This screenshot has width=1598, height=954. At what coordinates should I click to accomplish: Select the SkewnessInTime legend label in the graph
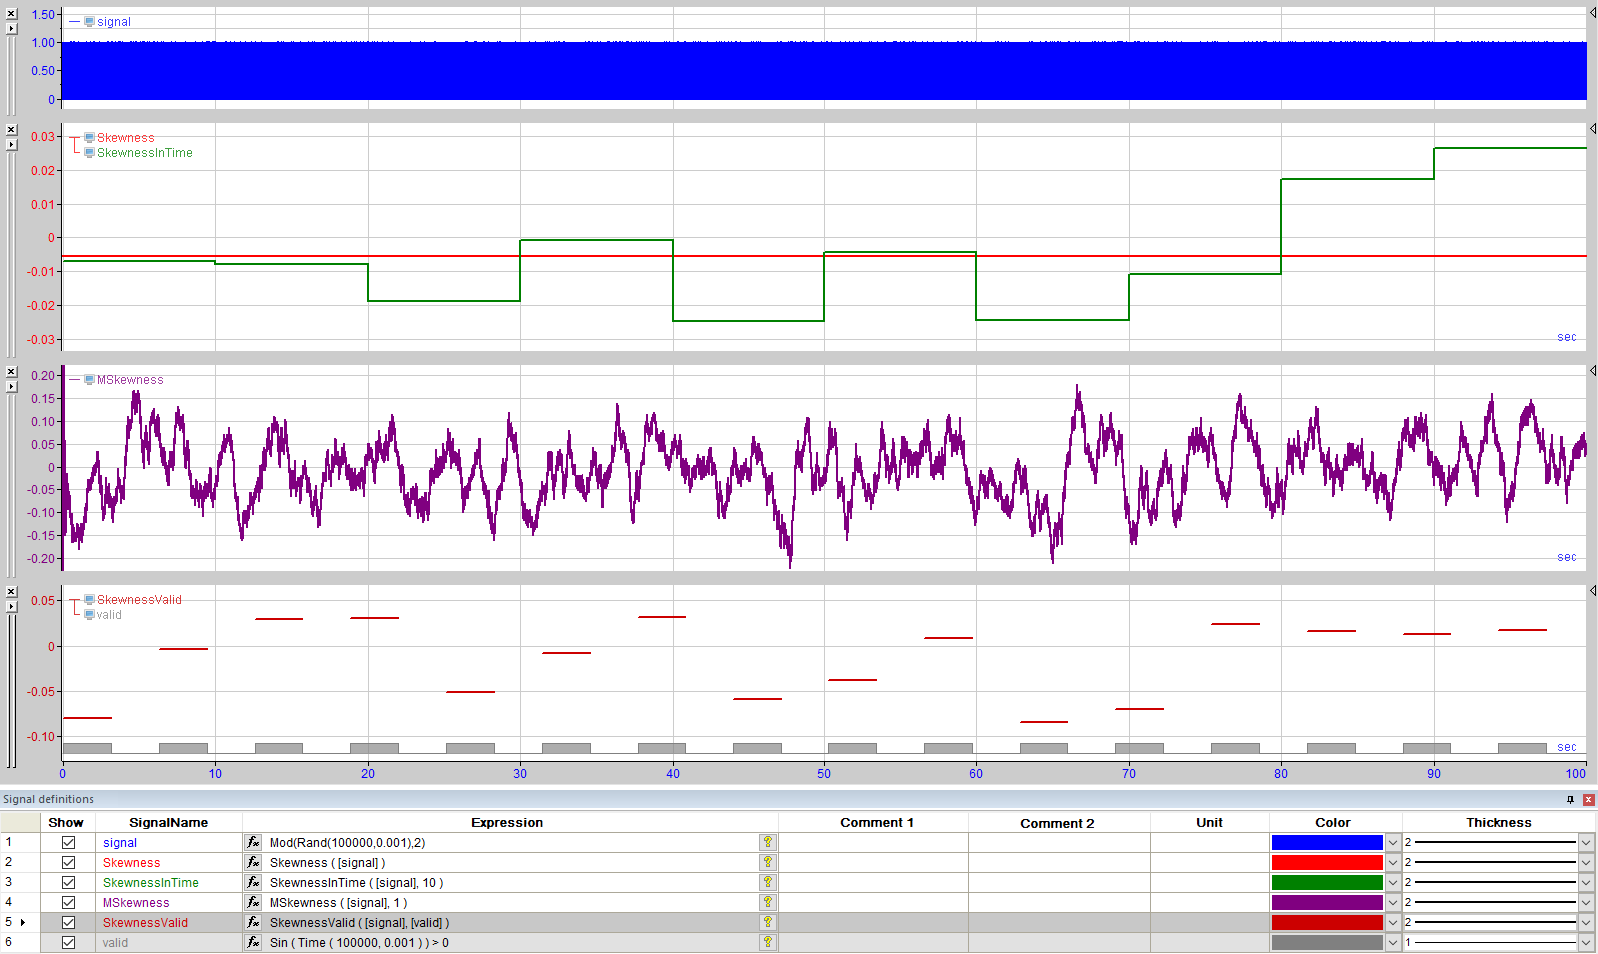coord(145,153)
